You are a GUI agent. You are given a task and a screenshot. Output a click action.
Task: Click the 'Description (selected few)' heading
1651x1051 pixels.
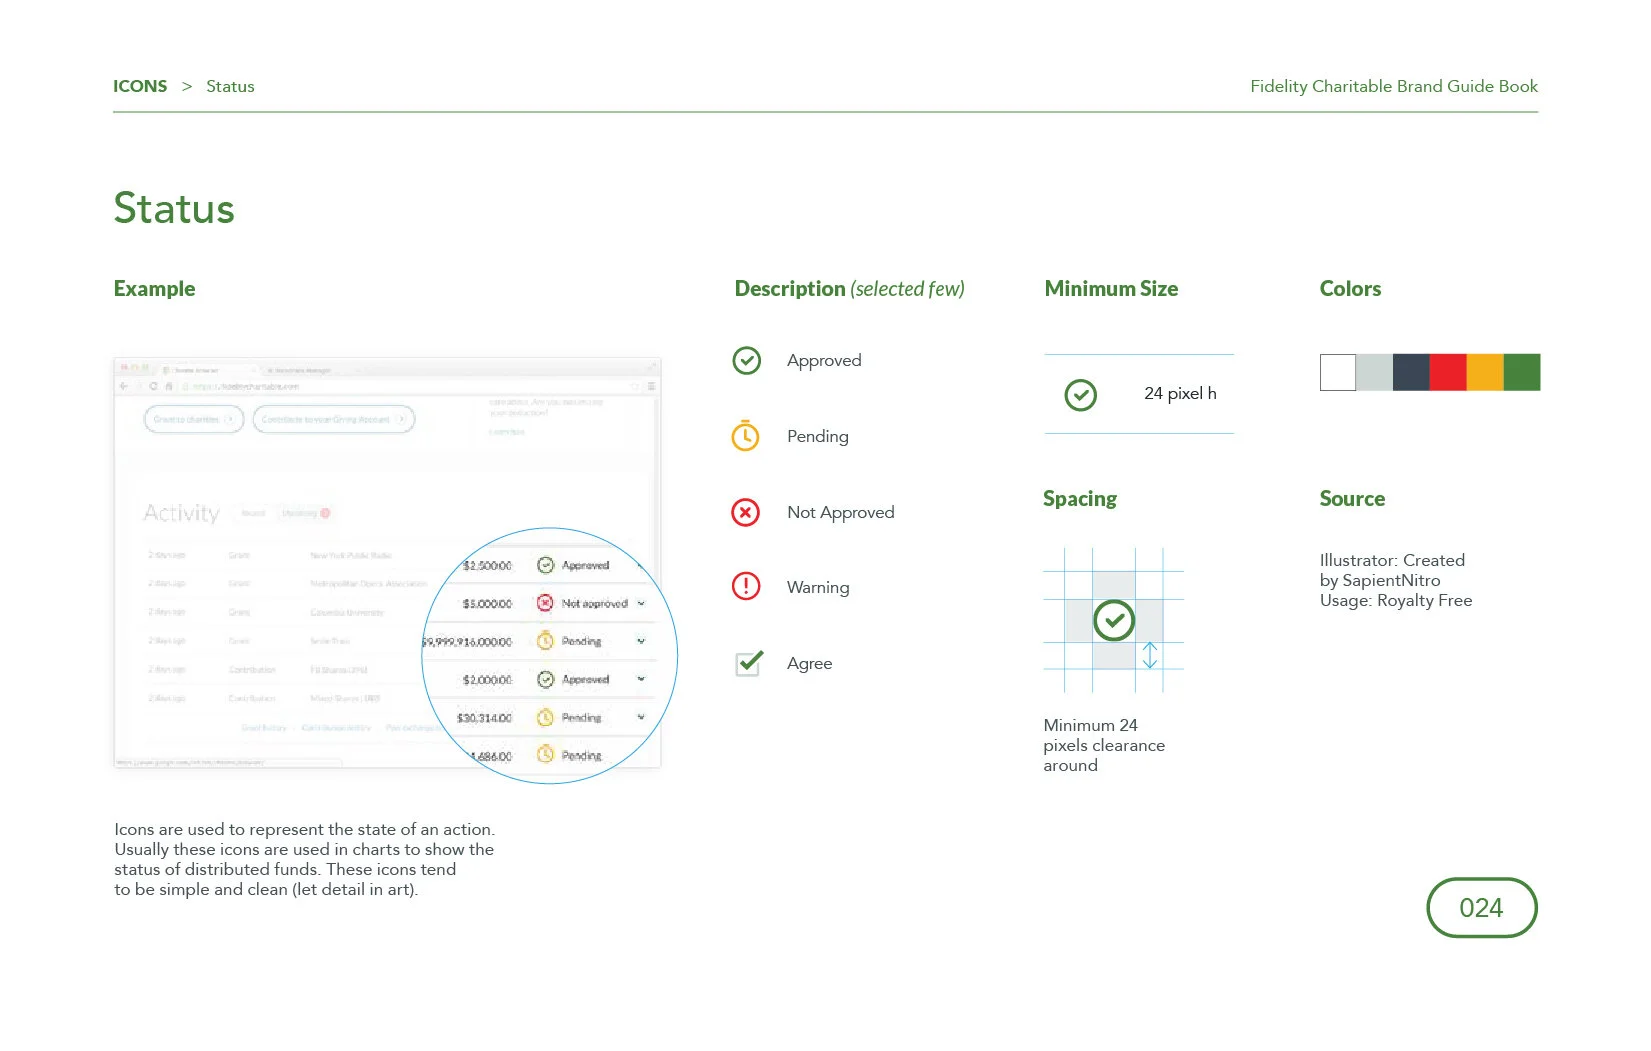pos(849,289)
